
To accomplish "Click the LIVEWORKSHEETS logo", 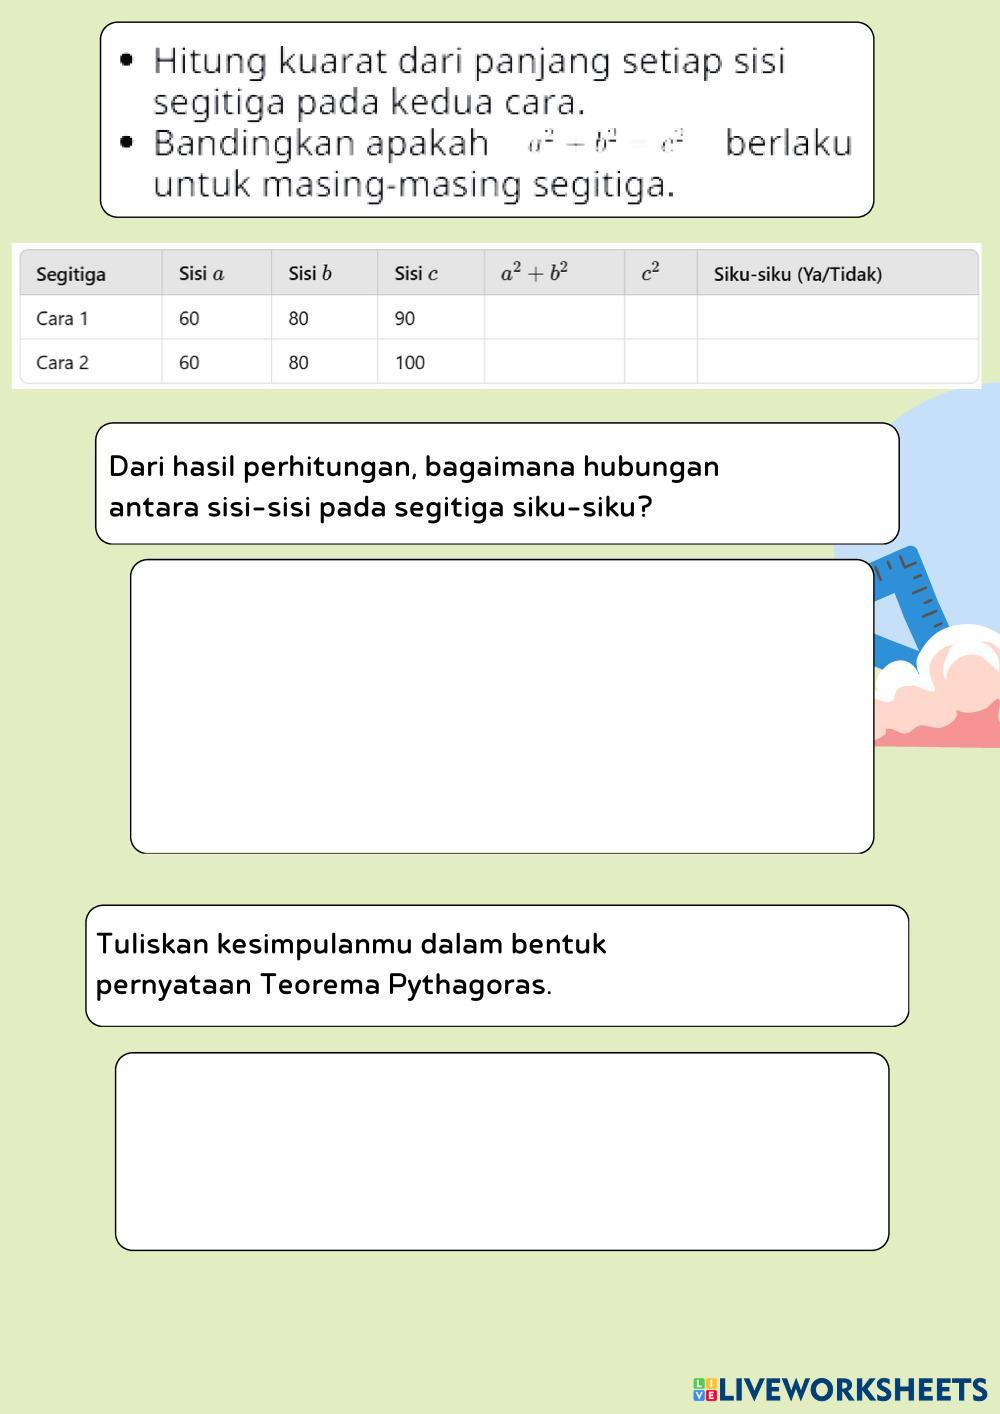I will (839, 1389).
